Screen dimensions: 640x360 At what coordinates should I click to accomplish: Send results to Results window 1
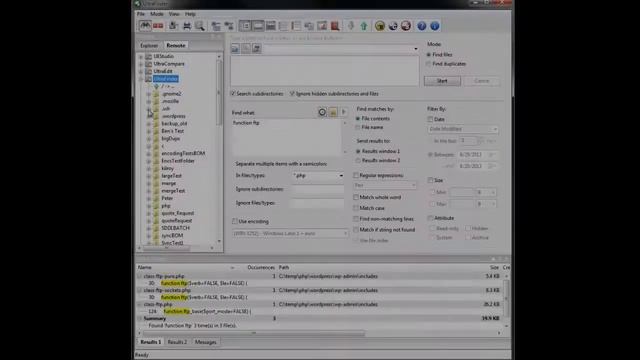tap(358, 151)
